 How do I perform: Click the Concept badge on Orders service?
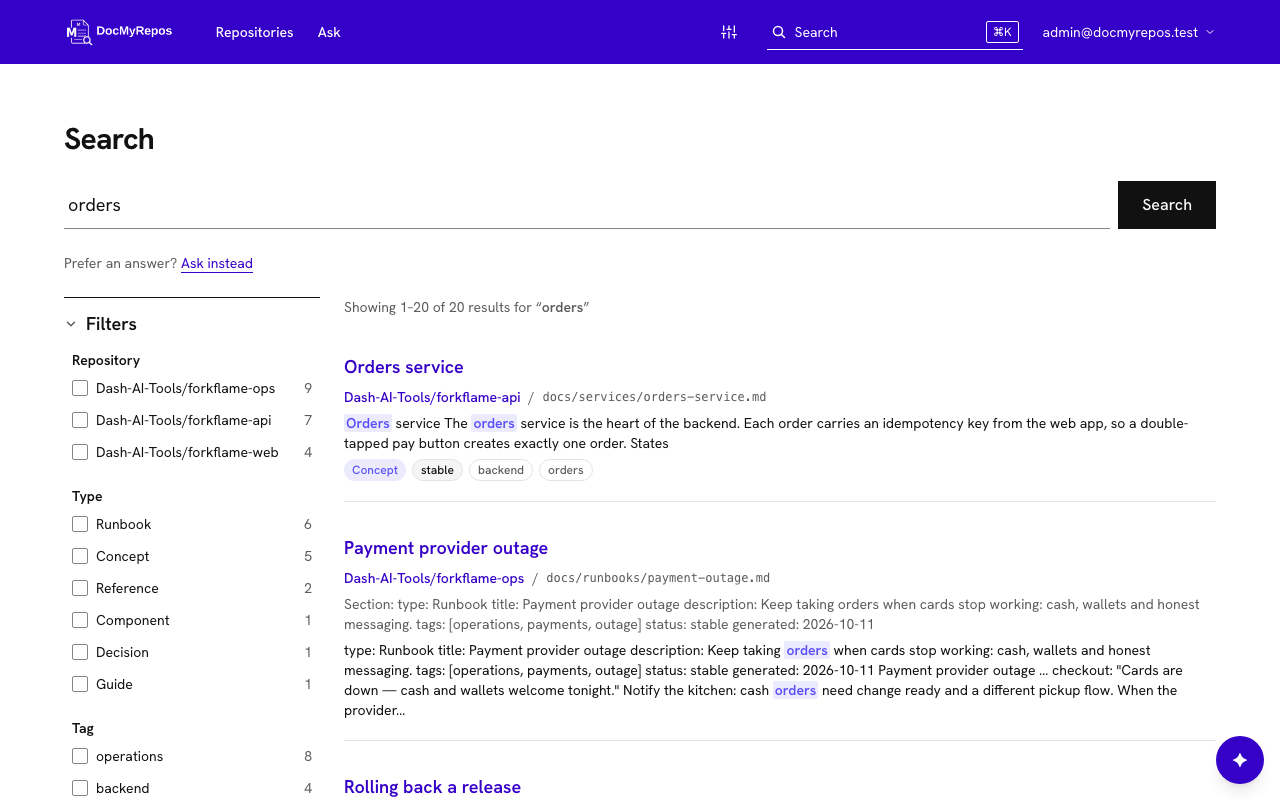click(375, 470)
